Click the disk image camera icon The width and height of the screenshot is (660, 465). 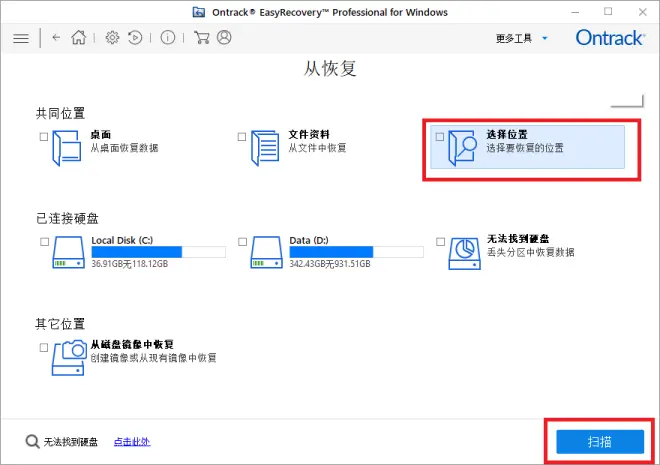(x=69, y=357)
